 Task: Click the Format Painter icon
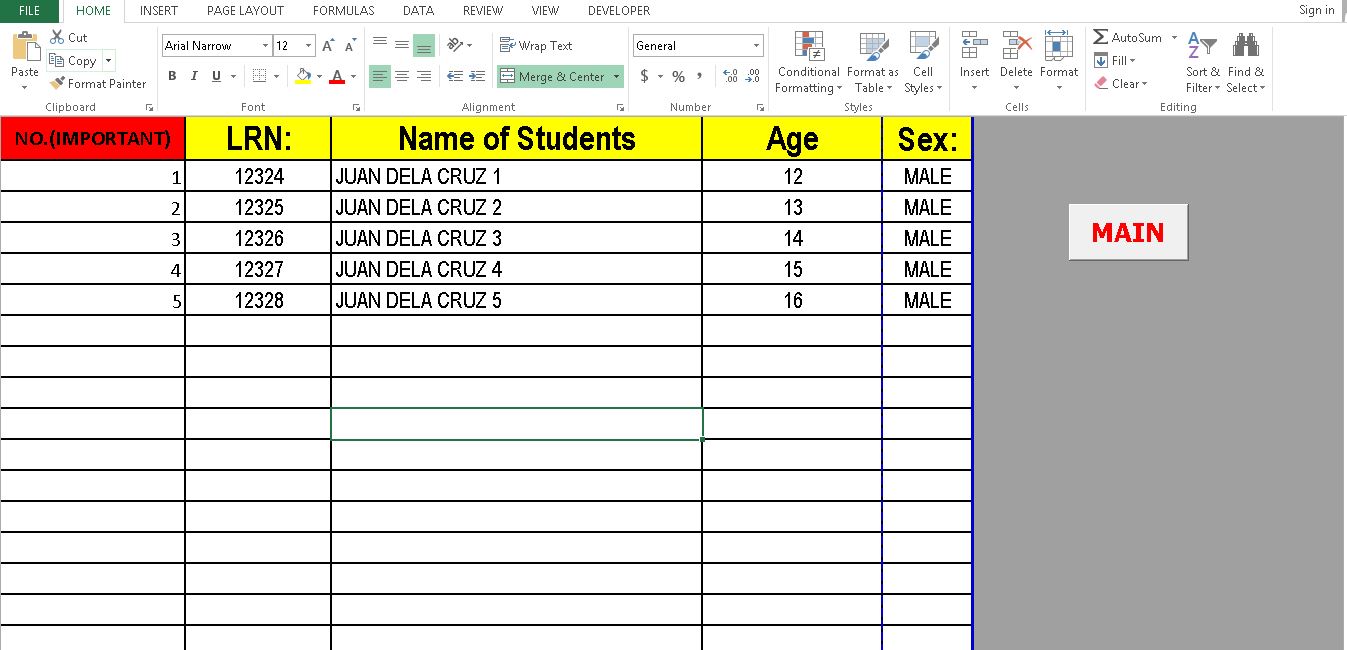click(57, 84)
